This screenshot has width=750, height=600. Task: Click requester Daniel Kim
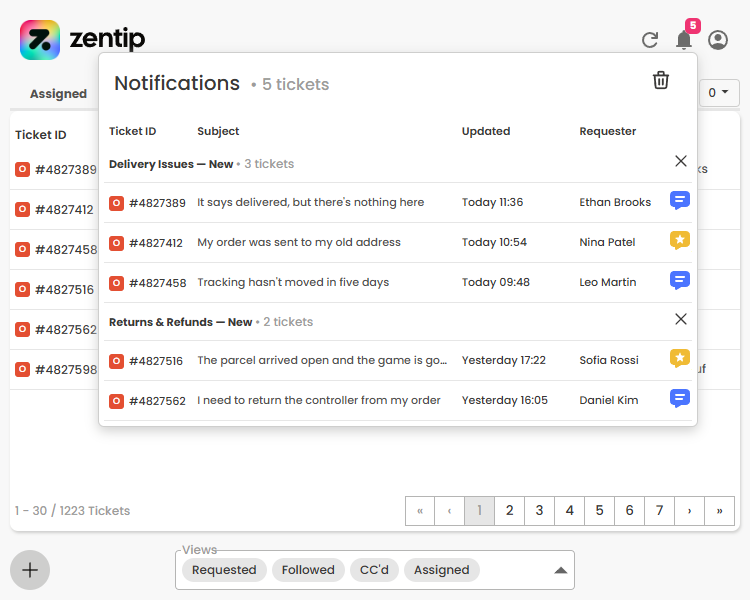(x=608, y=400)
